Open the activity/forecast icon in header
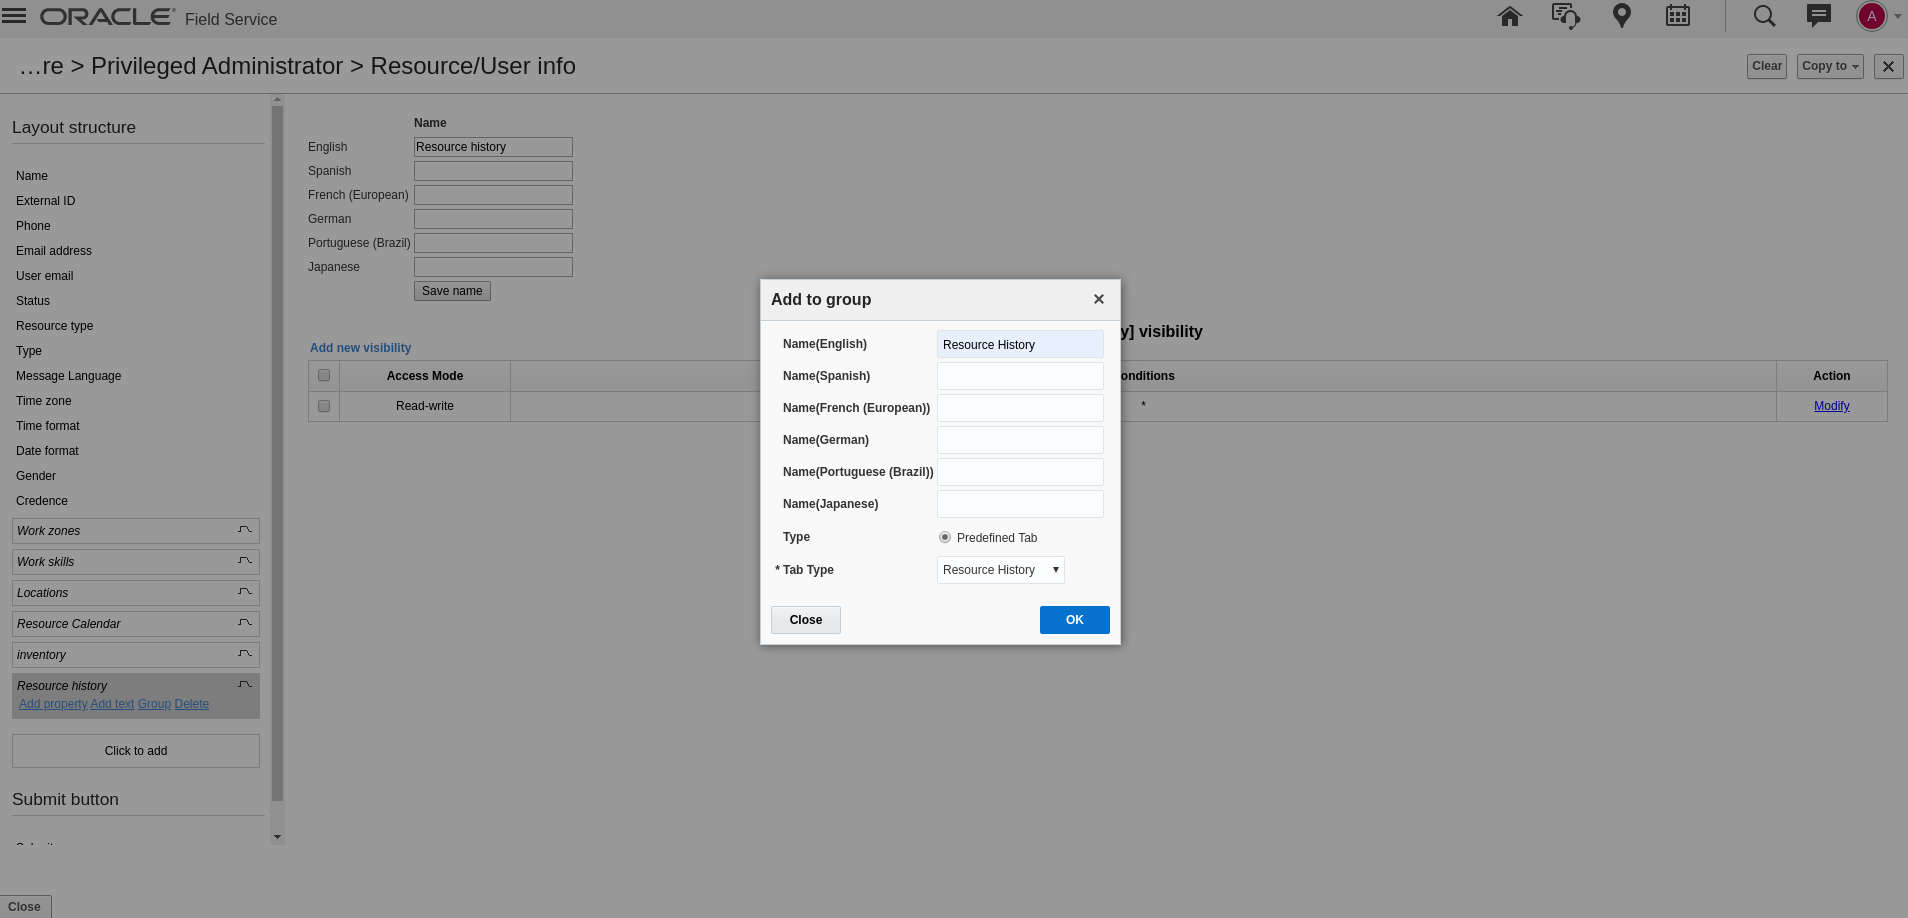 (x=1565, y=15)
